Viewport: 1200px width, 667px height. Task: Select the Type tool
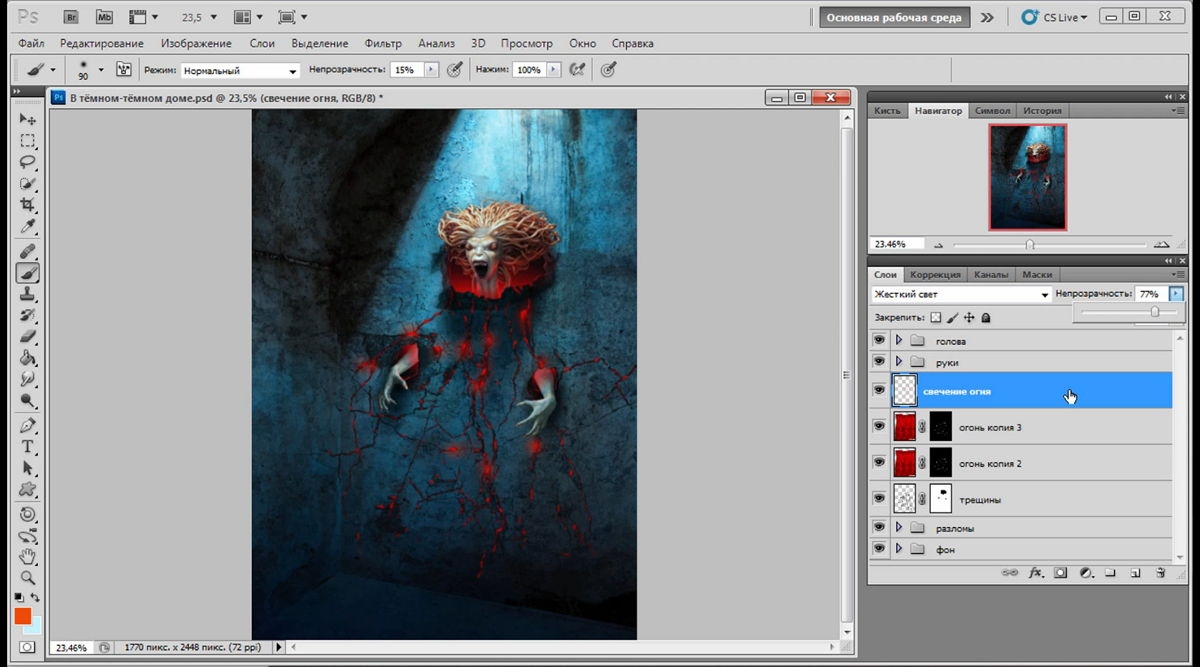[28, 446]
